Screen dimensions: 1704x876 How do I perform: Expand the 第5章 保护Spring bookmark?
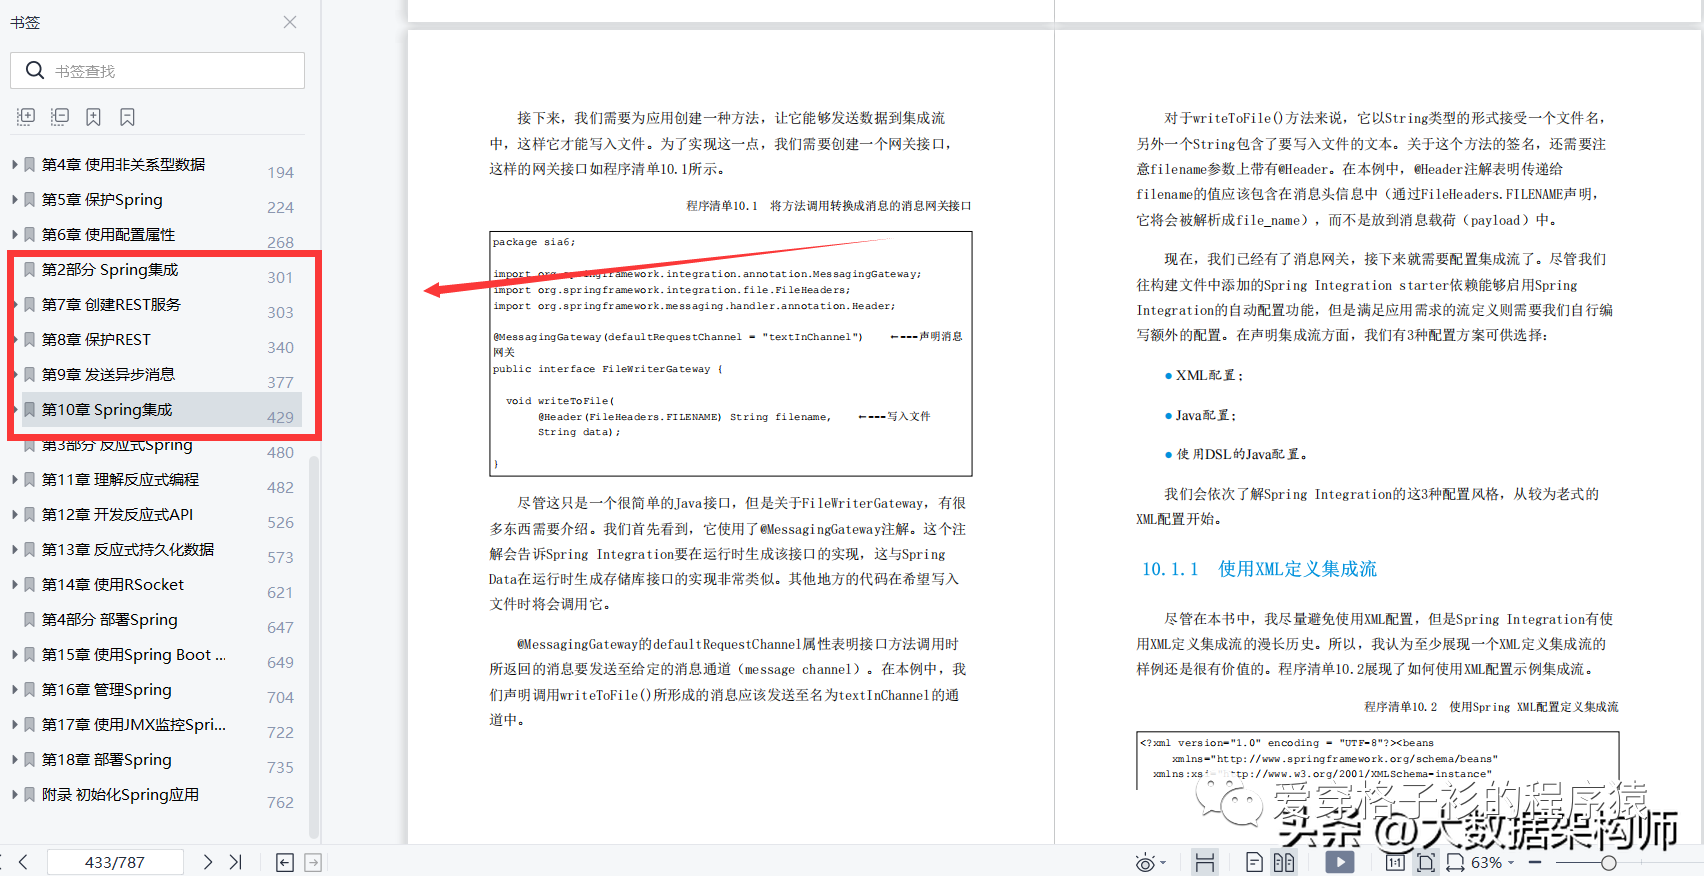pos(14,199)
